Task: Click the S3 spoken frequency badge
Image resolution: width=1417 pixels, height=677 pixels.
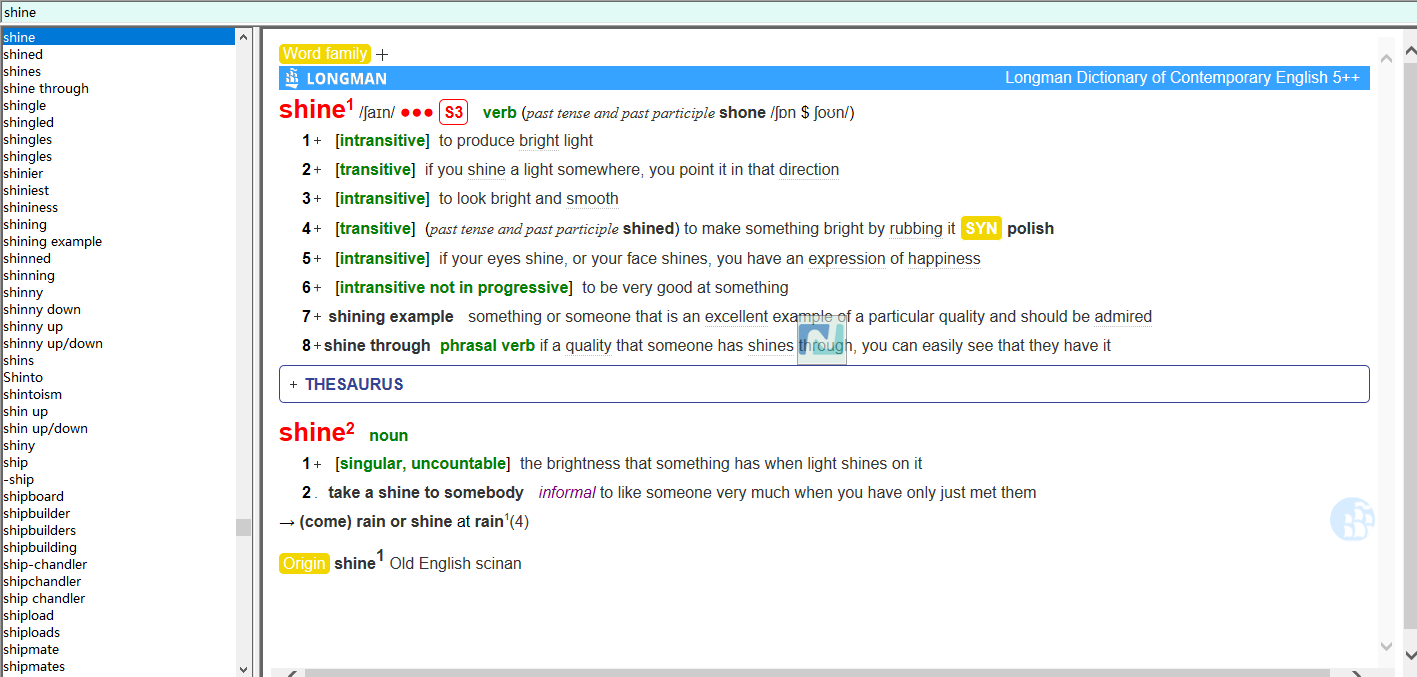Action: click(x=453, y=113)
